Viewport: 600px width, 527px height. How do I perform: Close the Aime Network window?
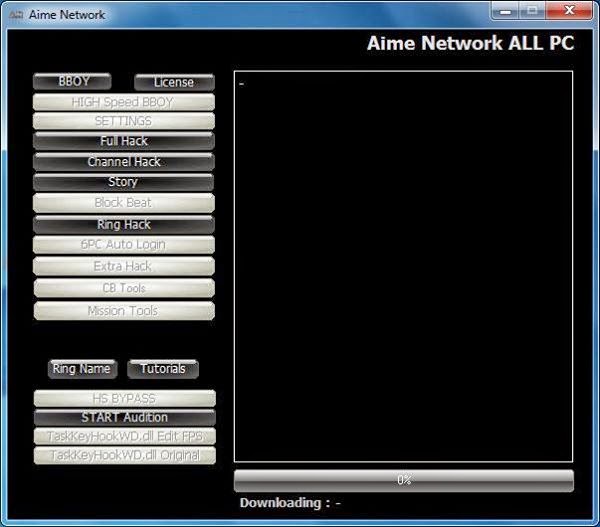(569, 11)
